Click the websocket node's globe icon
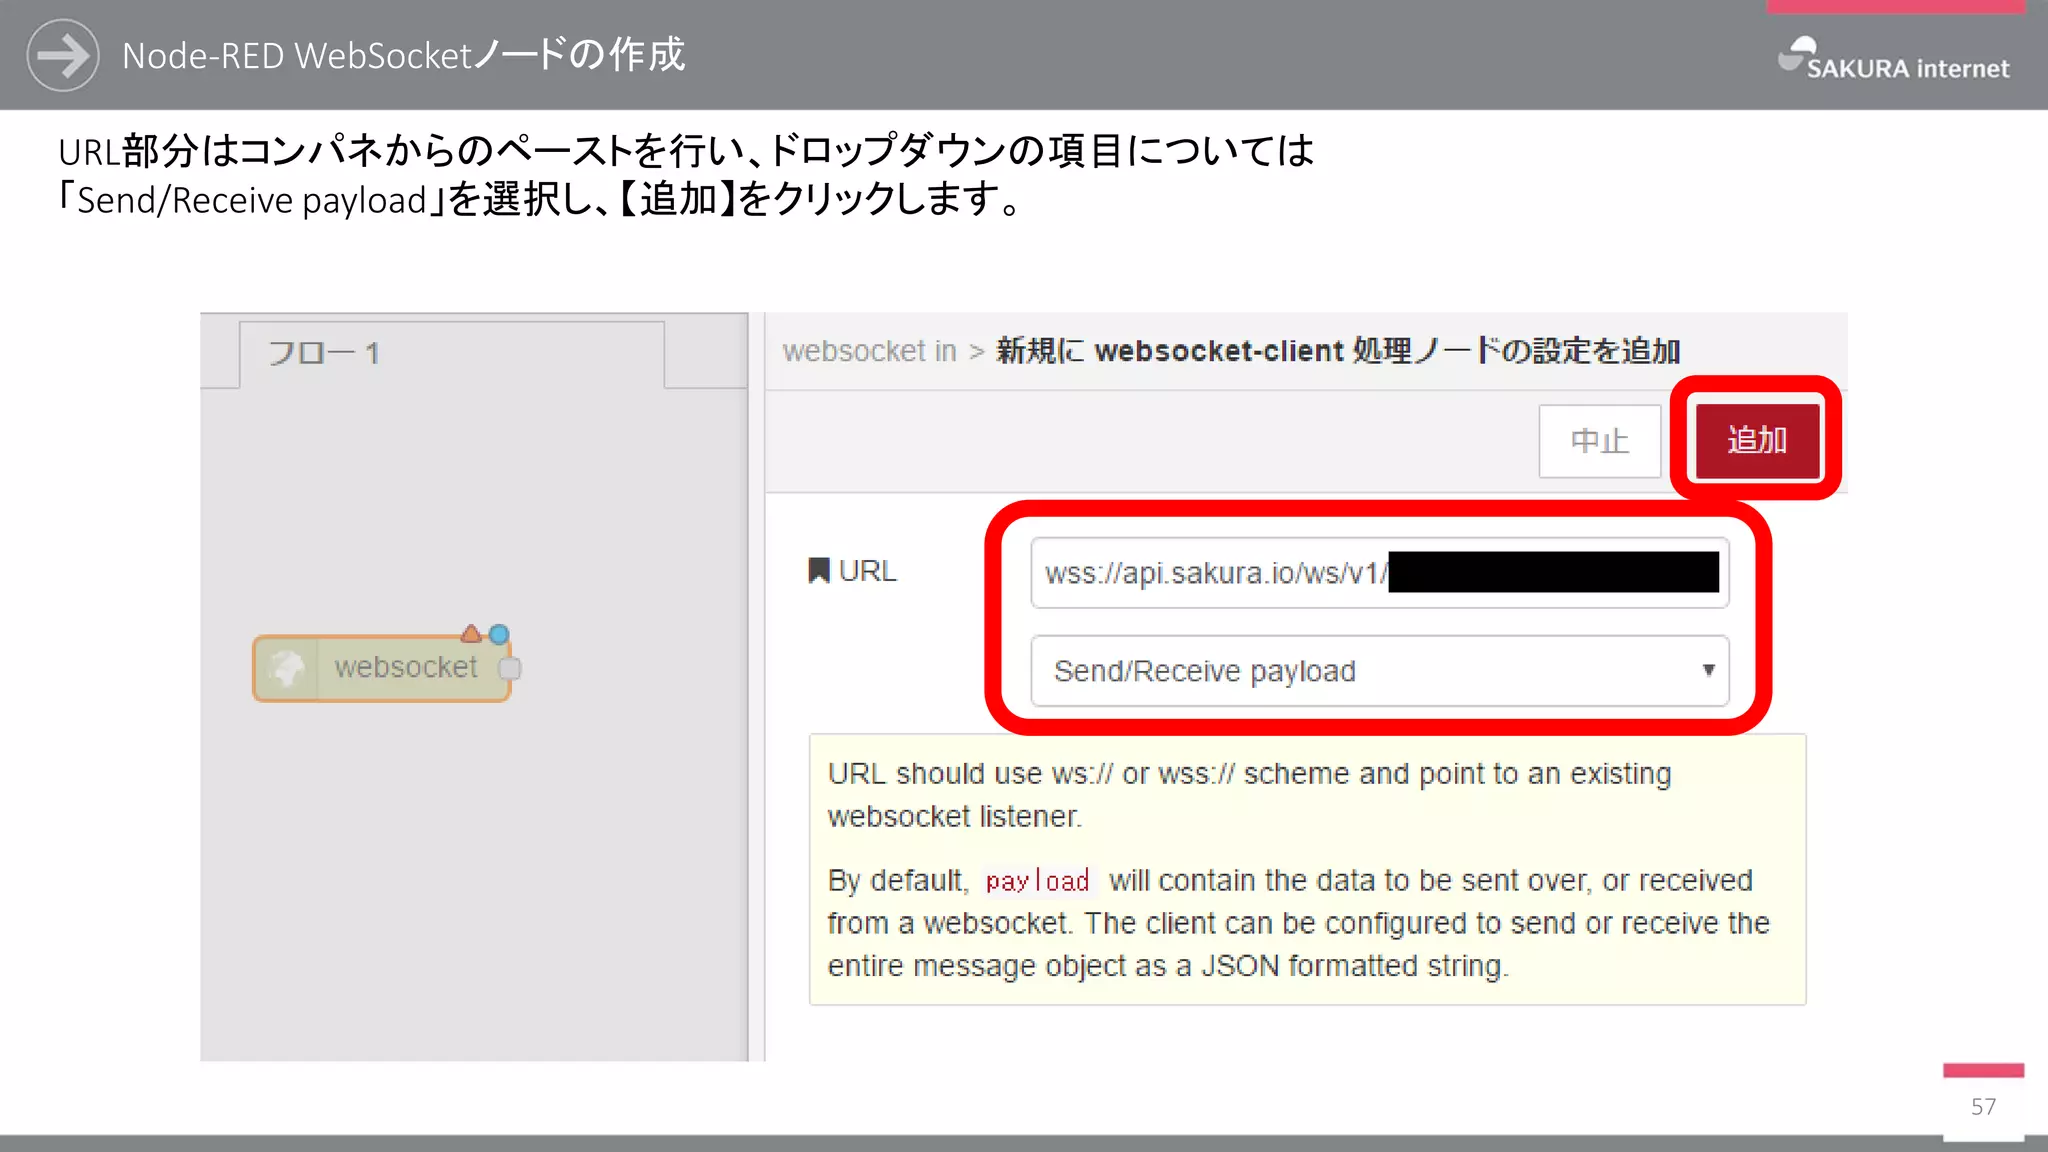Image resolution: width=2048 pixels, height=1152 pixels. point(287,668)
